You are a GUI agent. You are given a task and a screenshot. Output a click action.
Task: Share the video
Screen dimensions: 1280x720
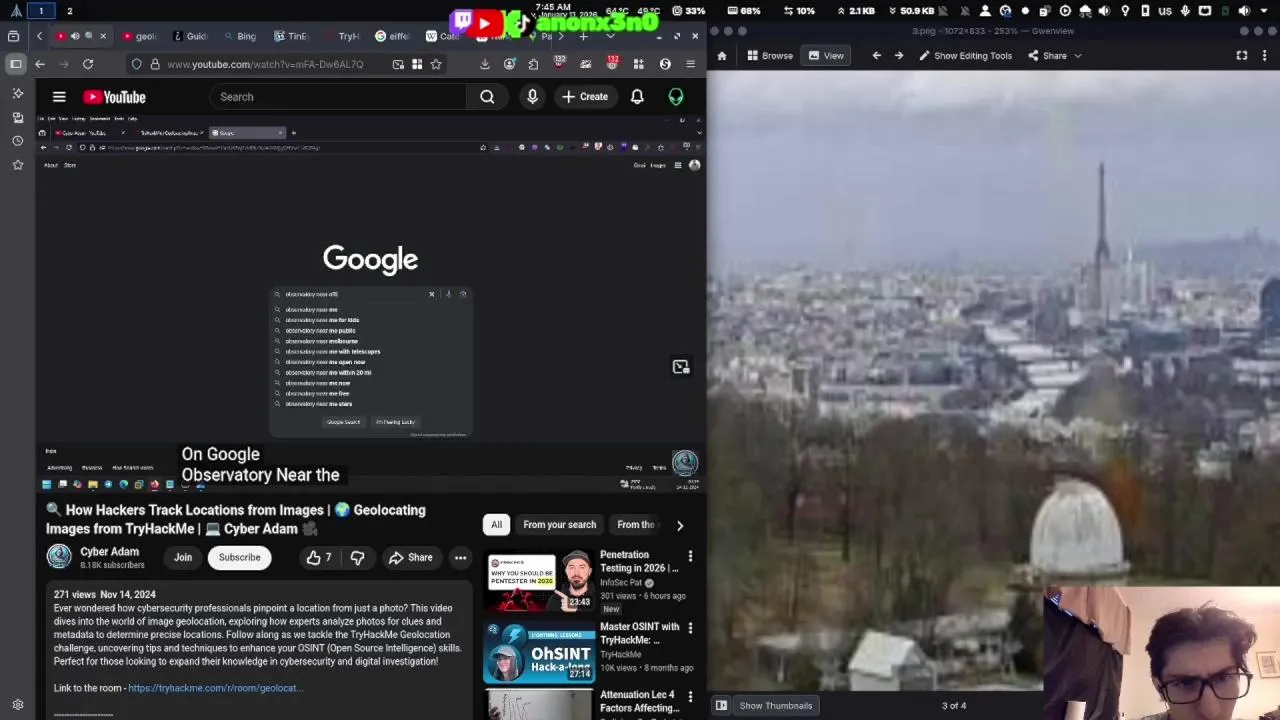click(x=411, y=557)
